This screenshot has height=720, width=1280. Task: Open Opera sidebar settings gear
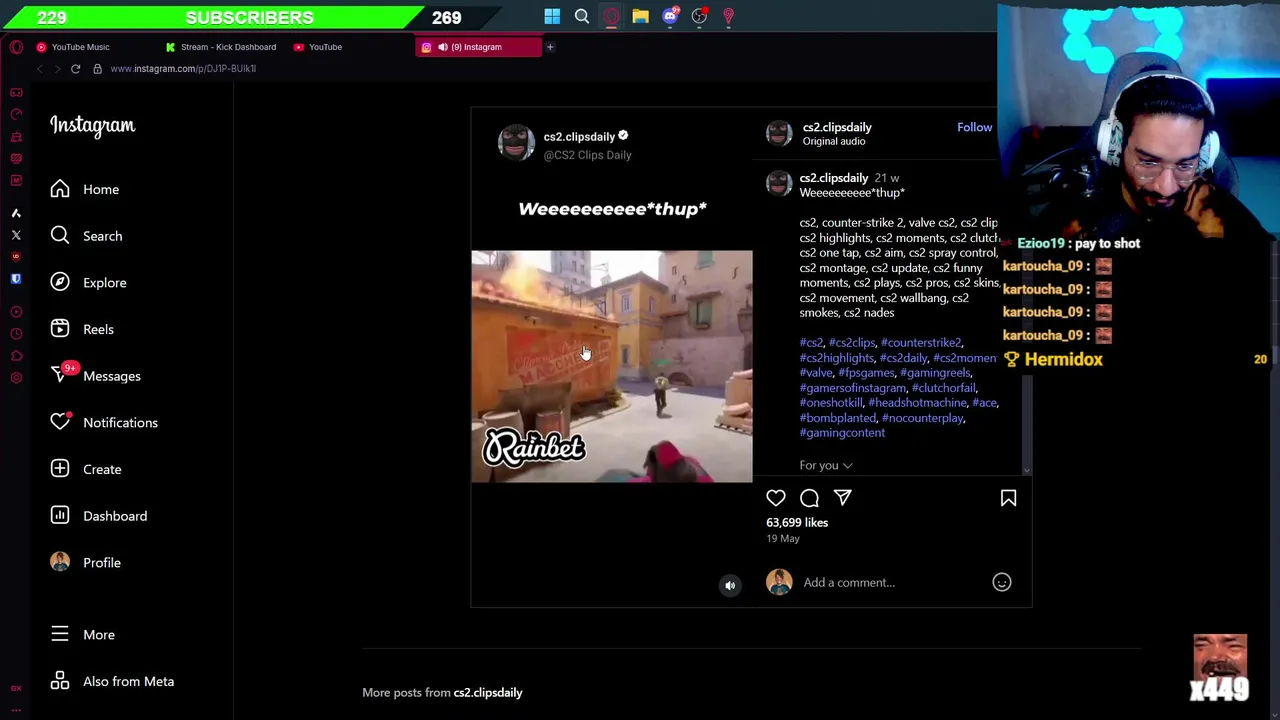16,378
